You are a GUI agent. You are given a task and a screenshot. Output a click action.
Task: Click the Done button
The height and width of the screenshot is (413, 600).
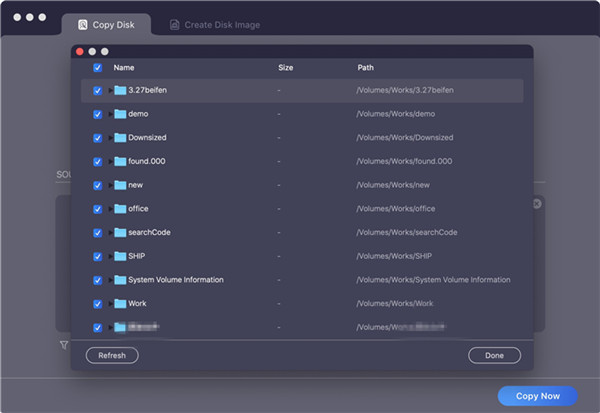[494, 355]
